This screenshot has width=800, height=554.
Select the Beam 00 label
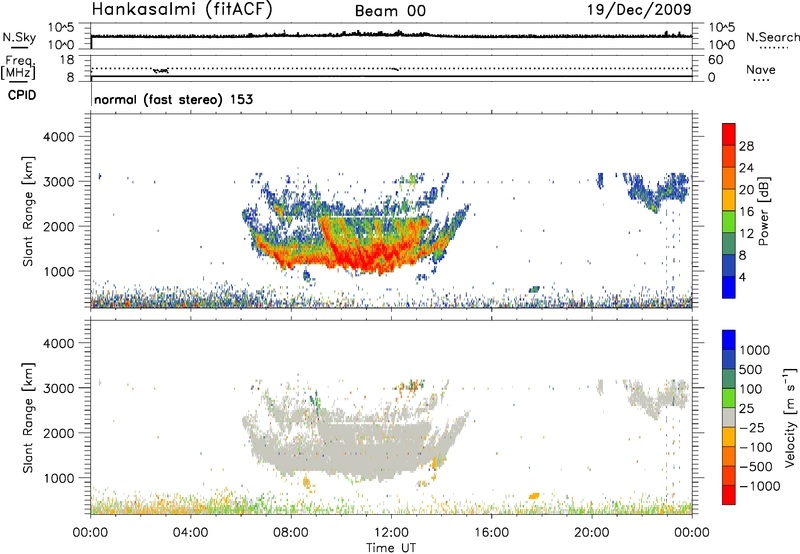coord(390,11)
